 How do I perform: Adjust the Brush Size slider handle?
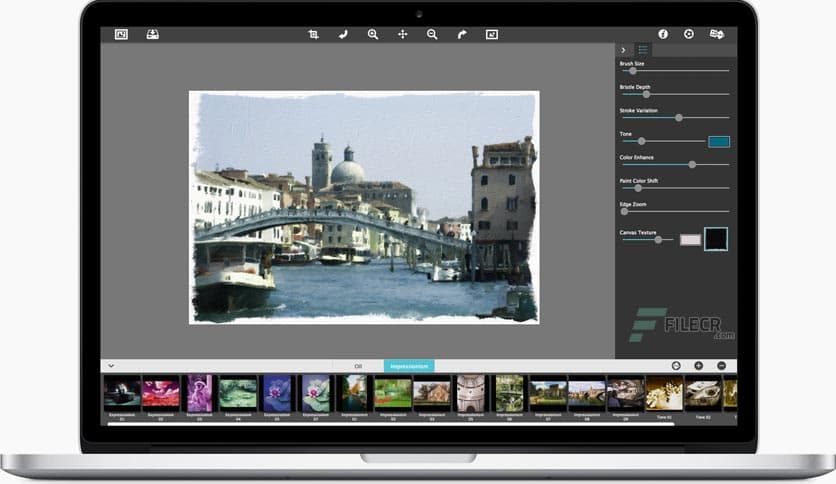click(x=633, y=71)
